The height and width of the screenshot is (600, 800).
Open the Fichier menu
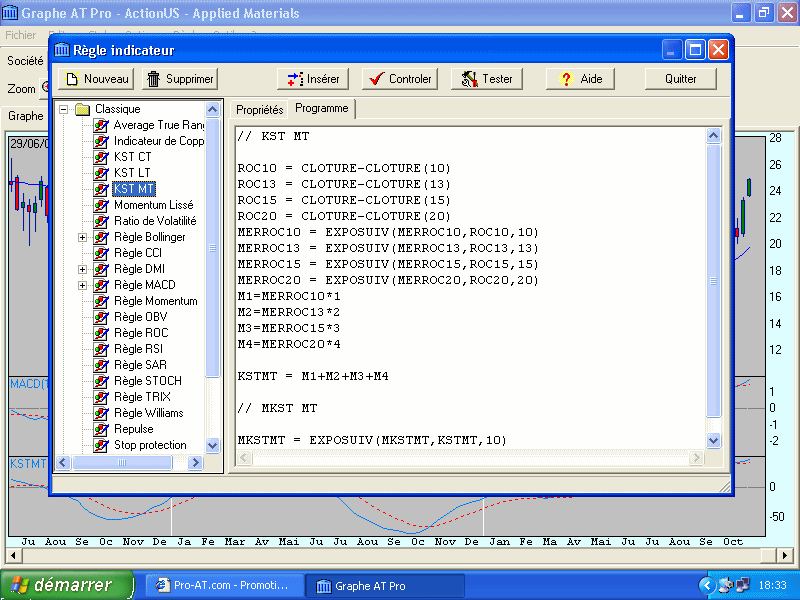[x=20, y=35]
